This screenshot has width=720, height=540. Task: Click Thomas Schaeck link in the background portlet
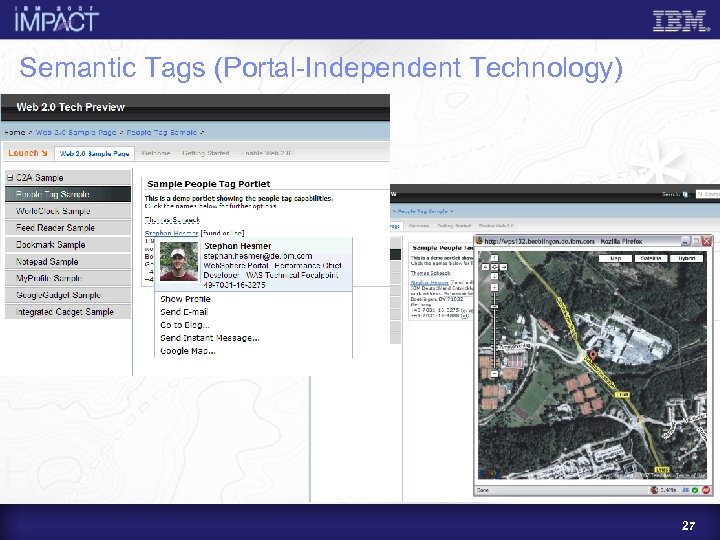[430, 273]
